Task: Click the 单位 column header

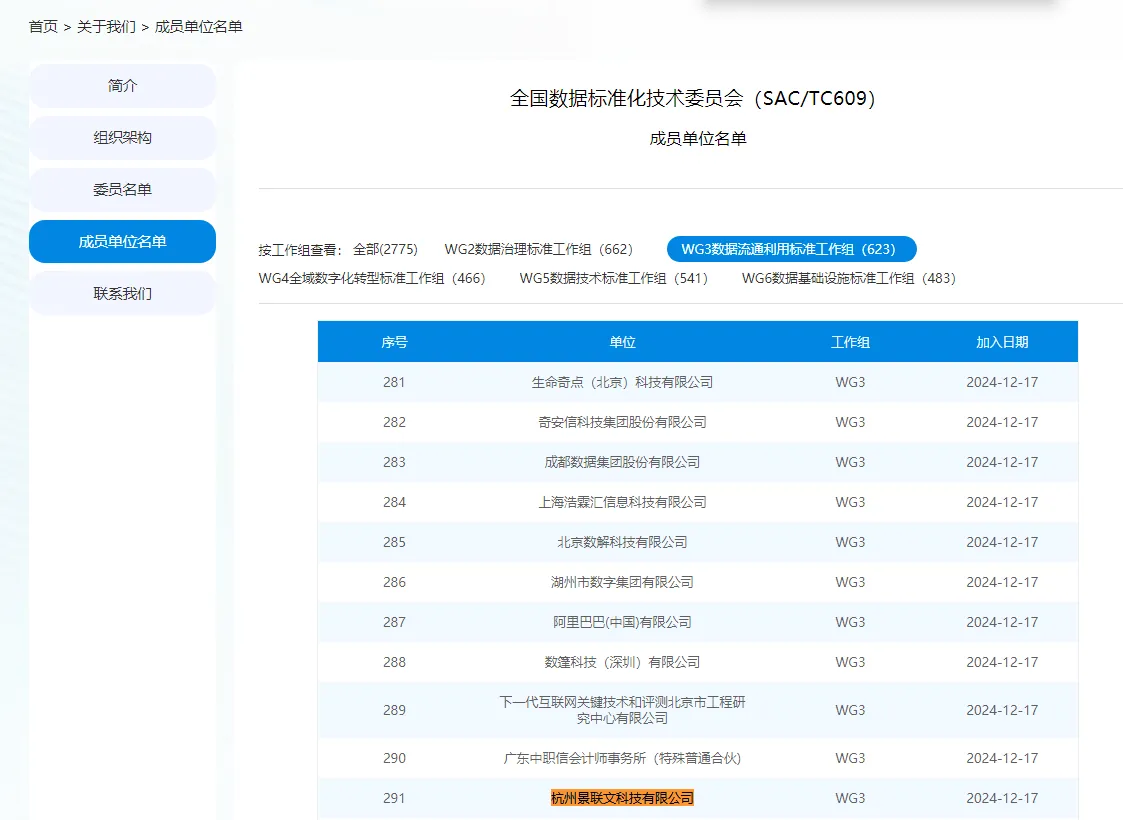Action: (x=622, y=342)
